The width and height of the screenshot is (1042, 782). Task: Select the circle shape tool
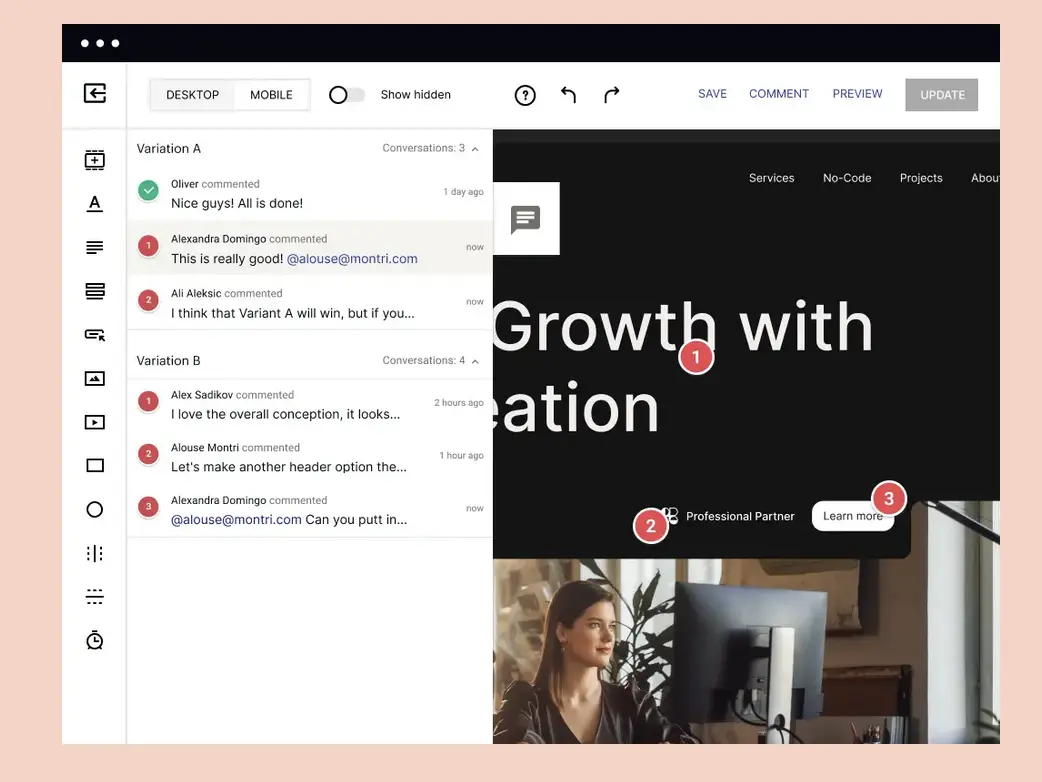tap(94, 509)
